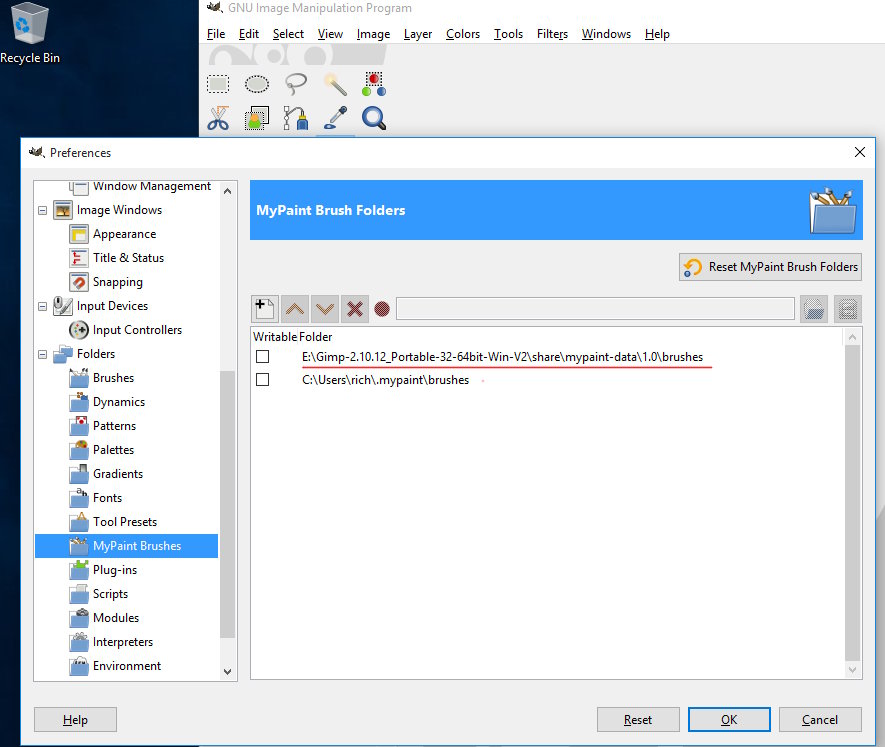Click the Fonts folder icon in tree

[79, 498]
